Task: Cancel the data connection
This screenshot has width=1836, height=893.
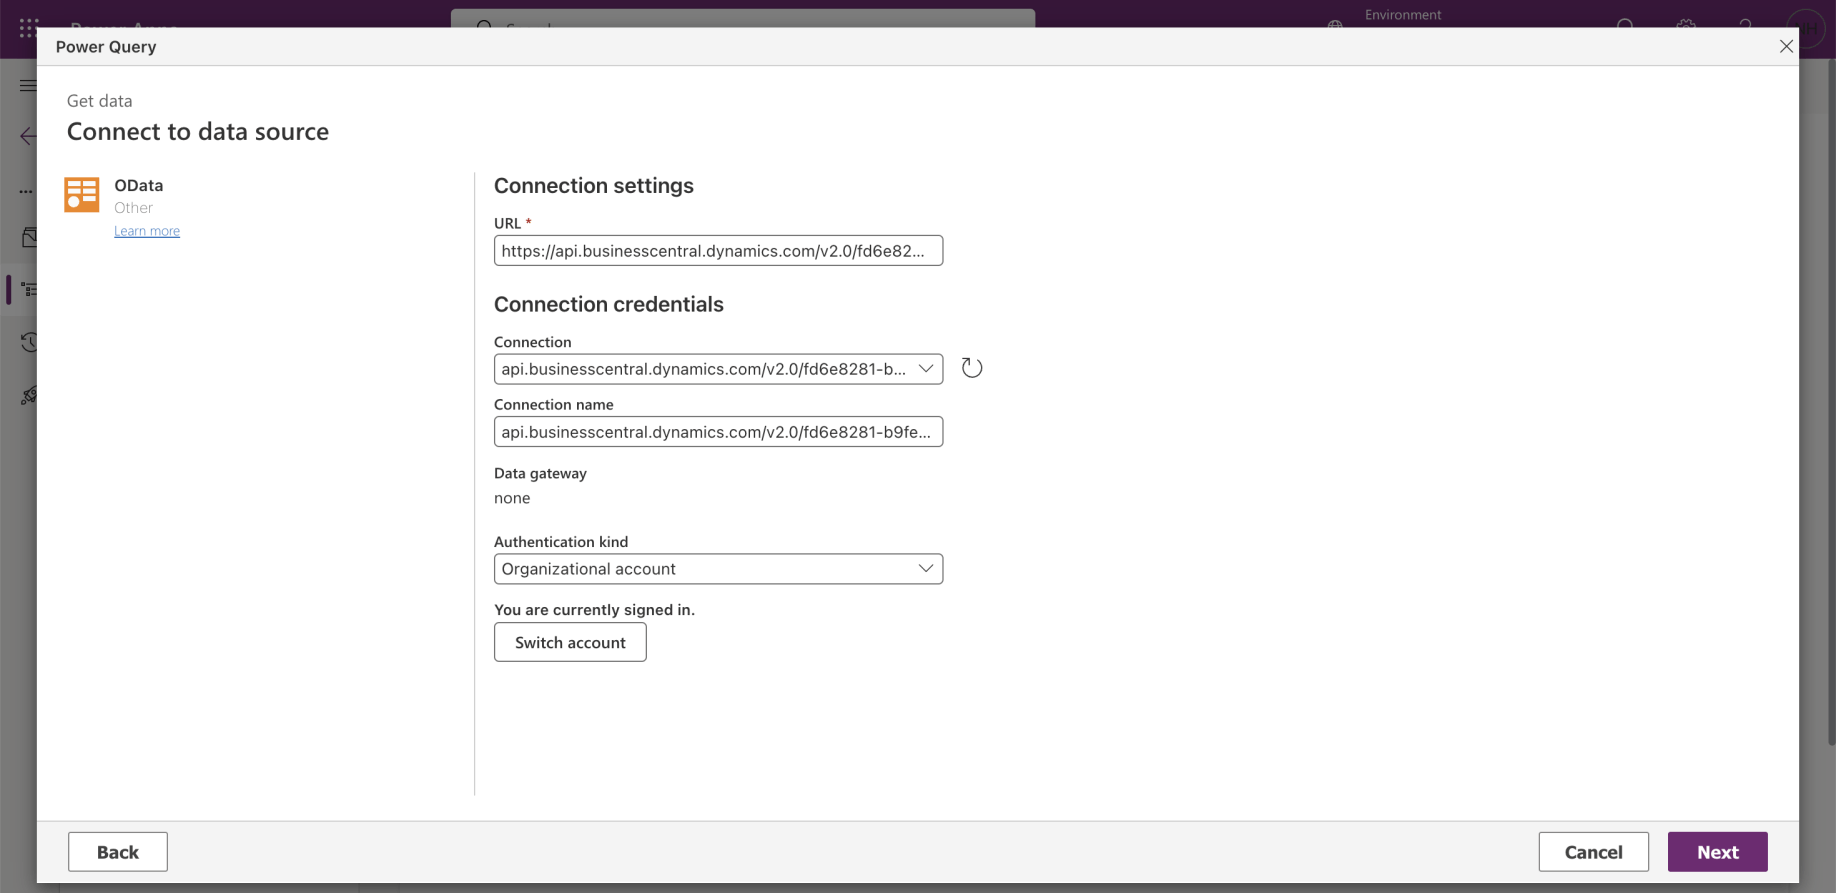Action: 1593,852
